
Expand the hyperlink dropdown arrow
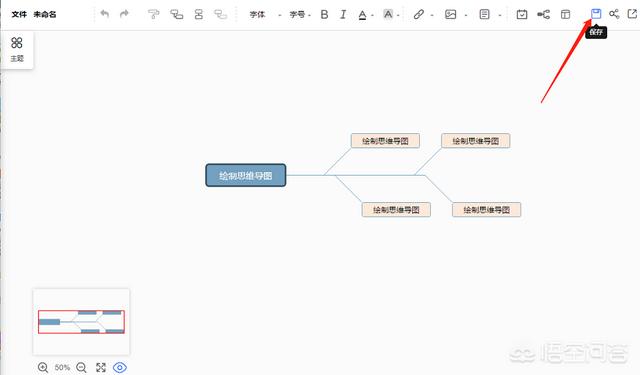click(x=432, y=16)
